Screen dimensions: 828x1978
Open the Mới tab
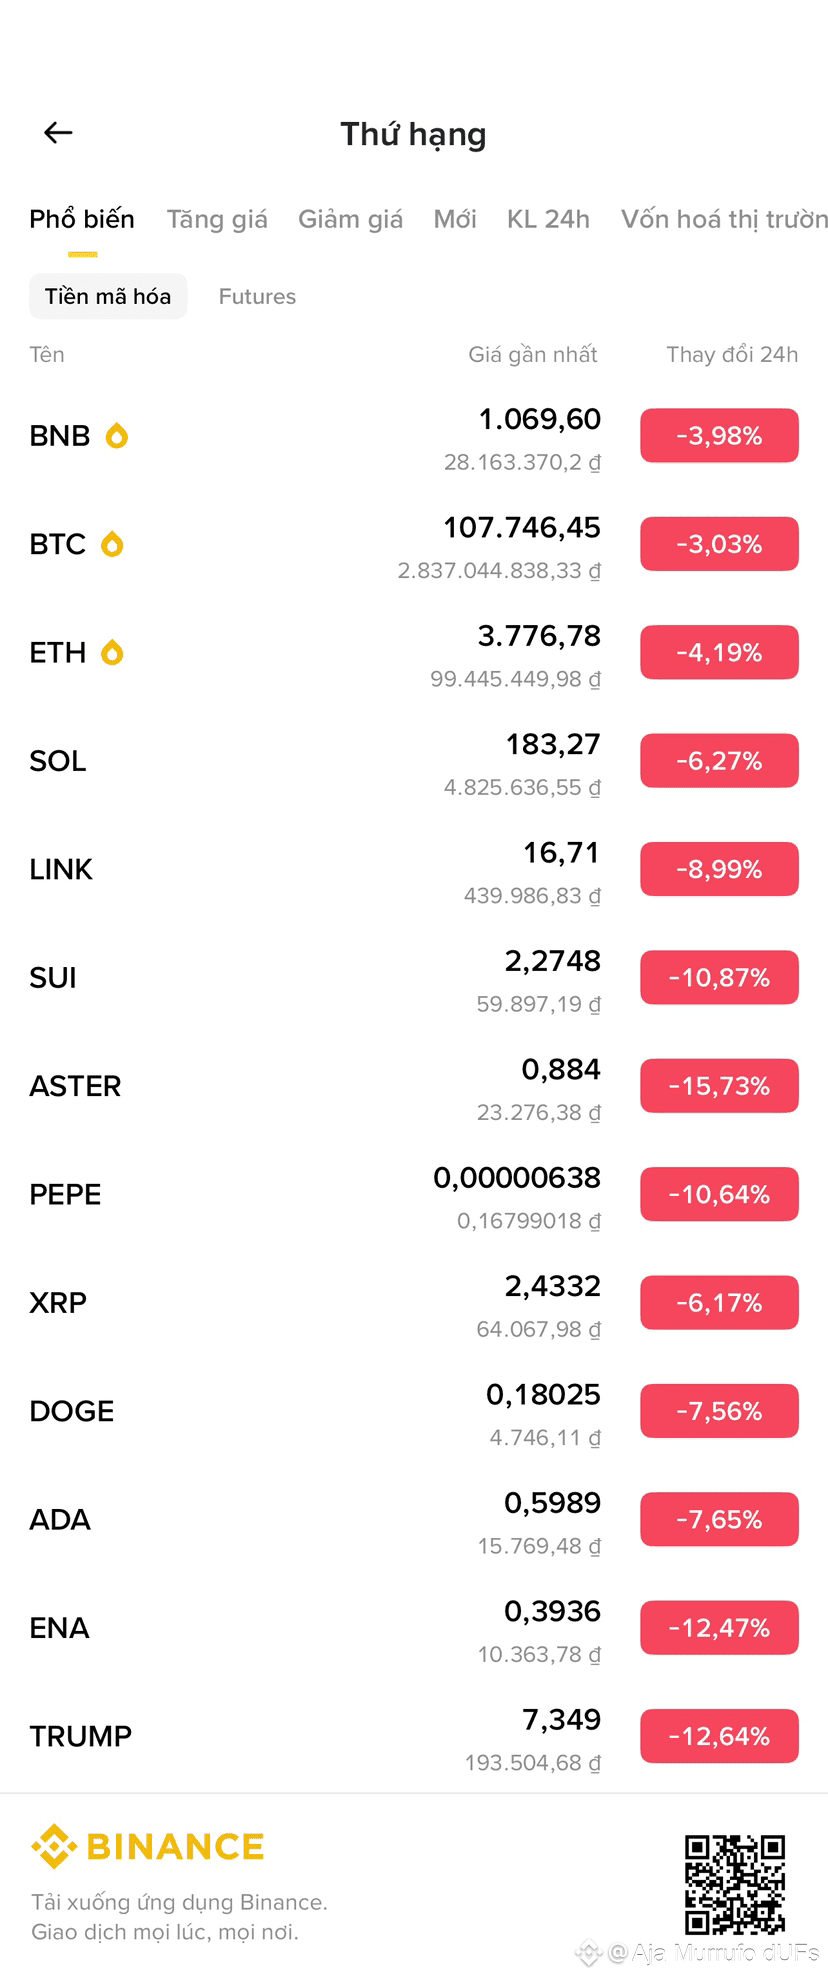pyautogui.click(x=455, y=219)
